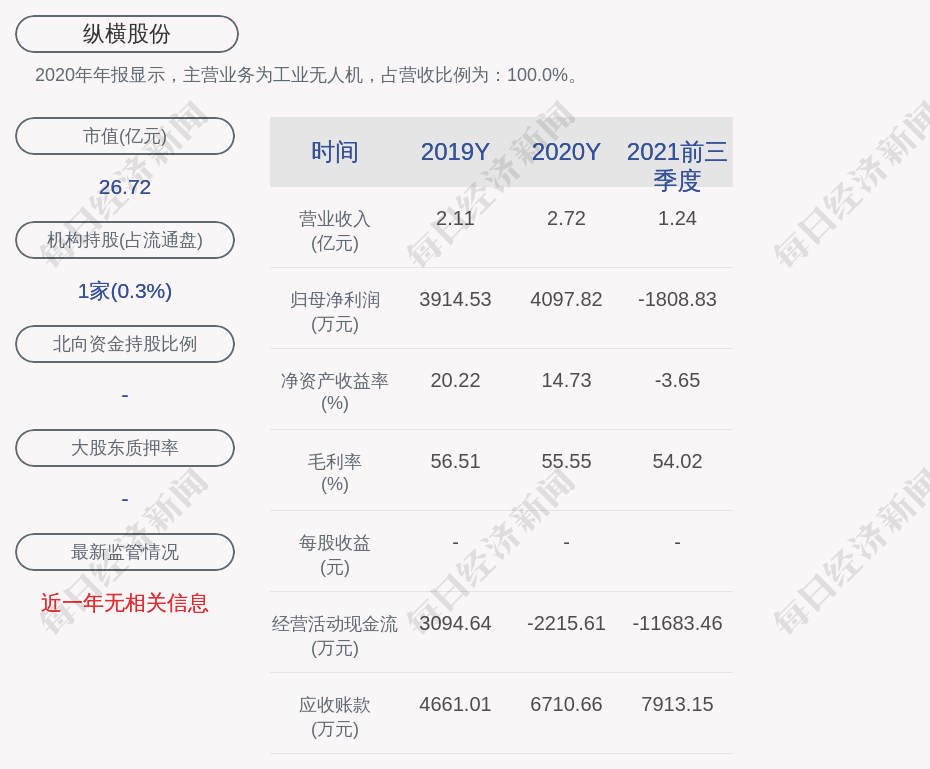Click the 应收账款(万元) row label
The image size is (930, 769).
click(x=335, y=716)
